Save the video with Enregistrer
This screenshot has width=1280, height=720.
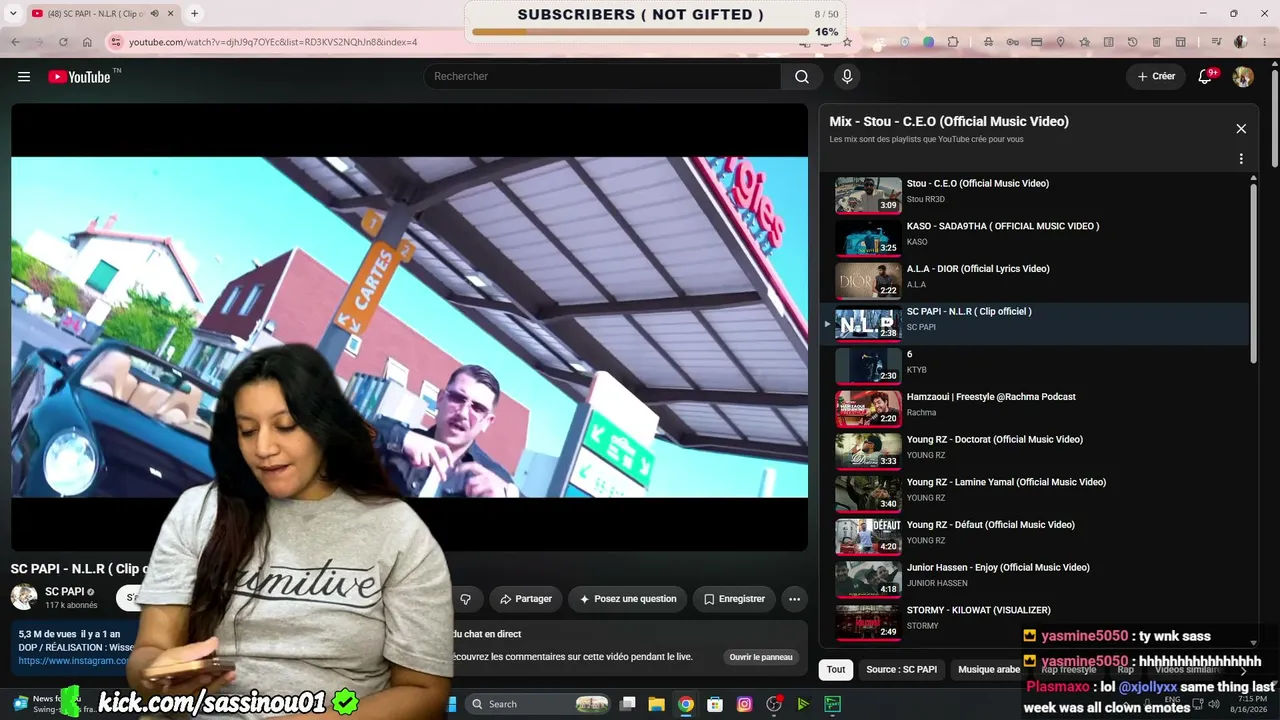point(734,599)
